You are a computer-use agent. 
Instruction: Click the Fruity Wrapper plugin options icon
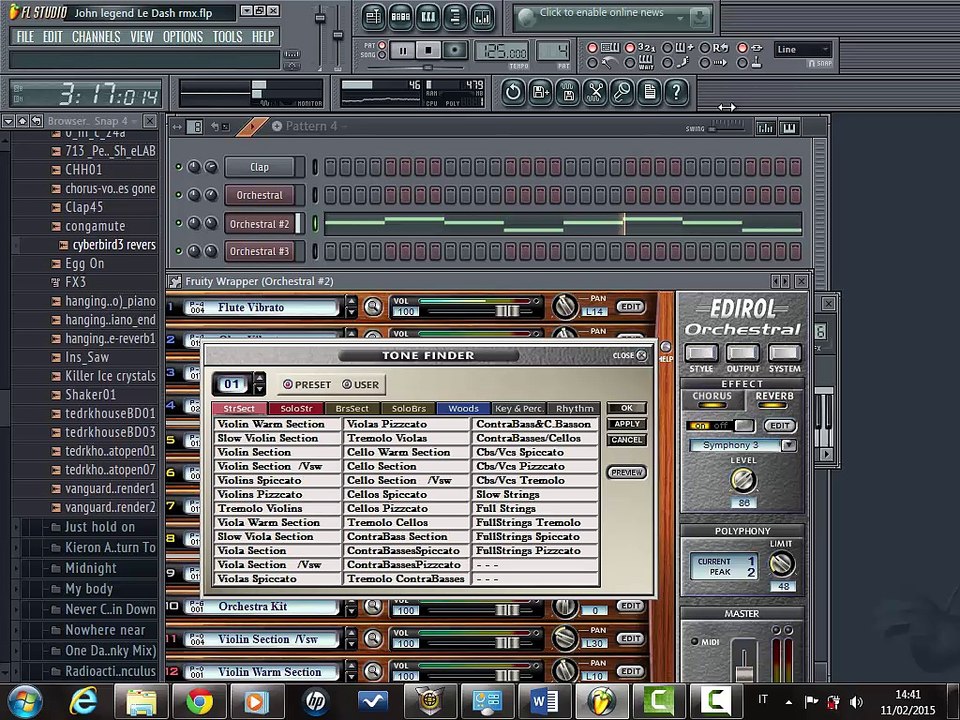coord(175,282)
